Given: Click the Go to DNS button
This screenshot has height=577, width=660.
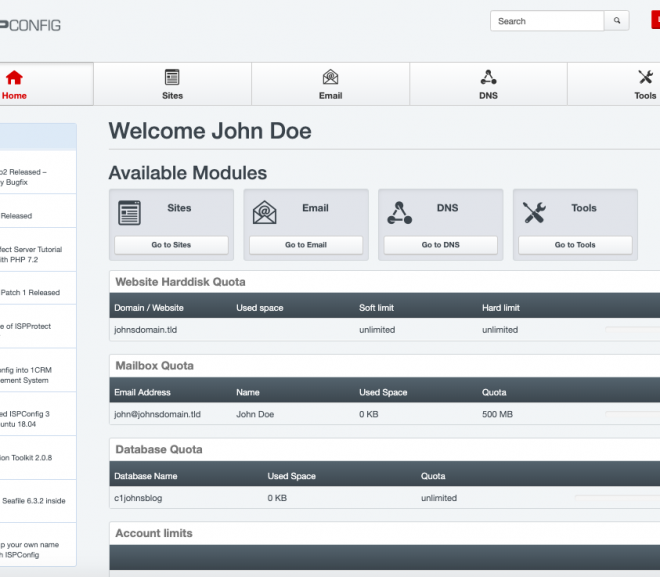Looking at the screenshot, I should [441, 245].
